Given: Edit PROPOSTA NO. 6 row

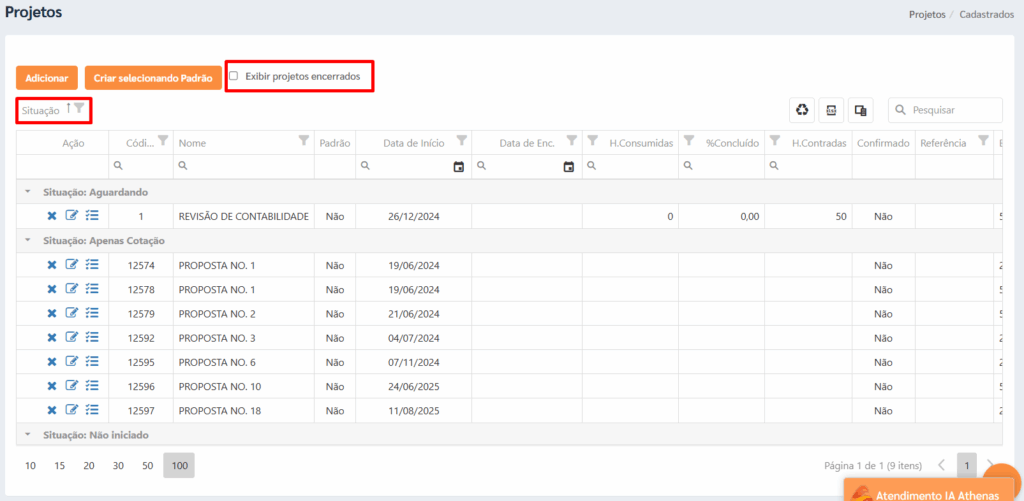Looking at the screenshot, I should pos(72,361).
